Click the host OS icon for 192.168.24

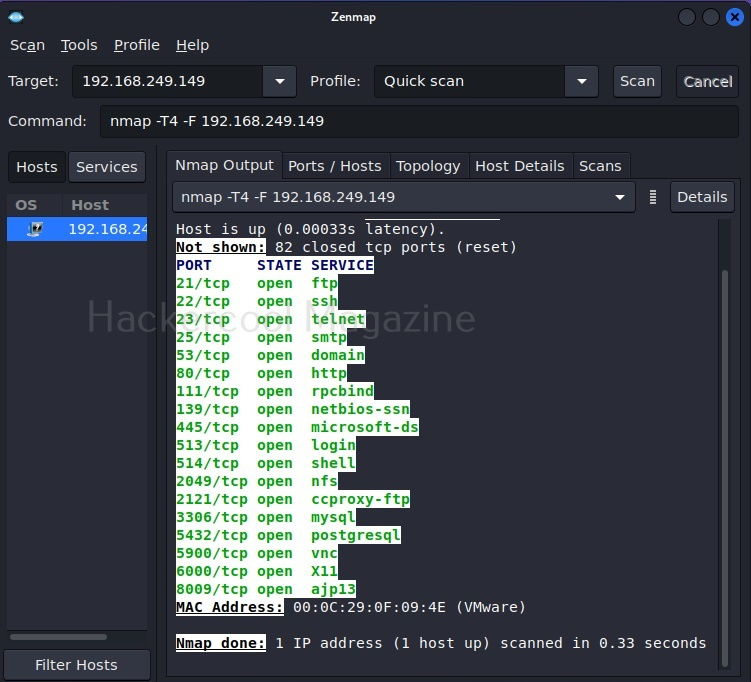pos(34,229)
